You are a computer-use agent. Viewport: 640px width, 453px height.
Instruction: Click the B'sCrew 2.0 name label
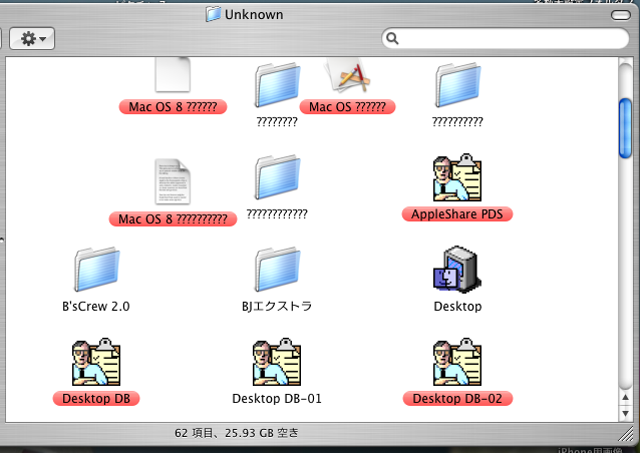coord(96,306)
